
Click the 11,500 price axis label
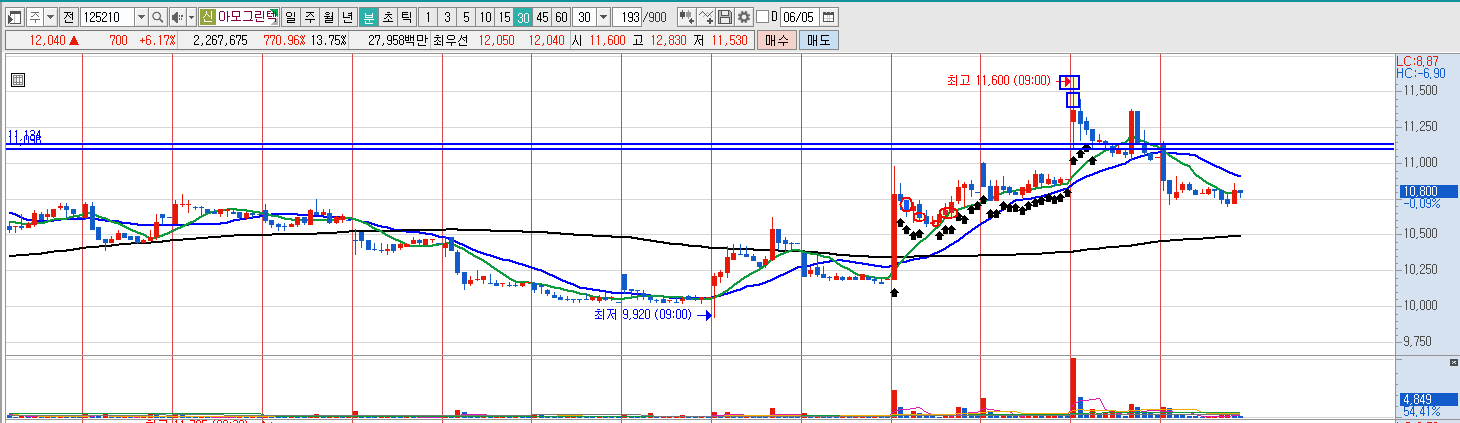1419,91
